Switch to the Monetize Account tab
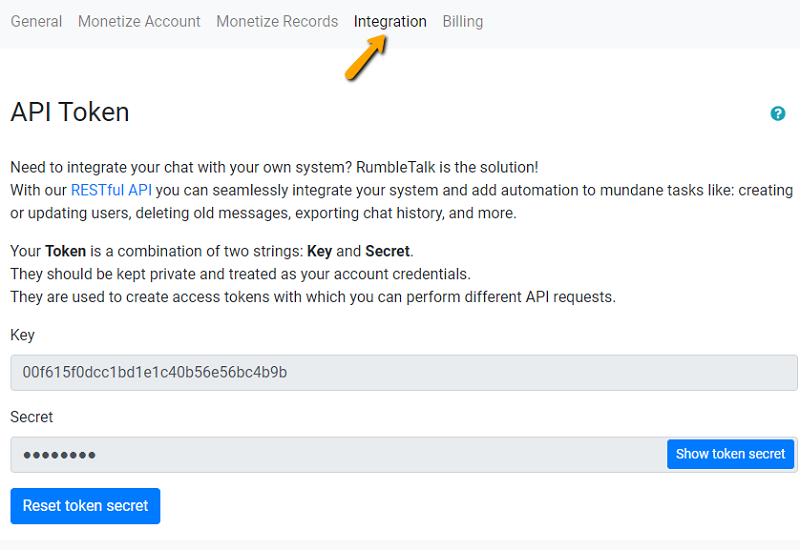Viewport: 800px width, 550px height. pos(139,21)
